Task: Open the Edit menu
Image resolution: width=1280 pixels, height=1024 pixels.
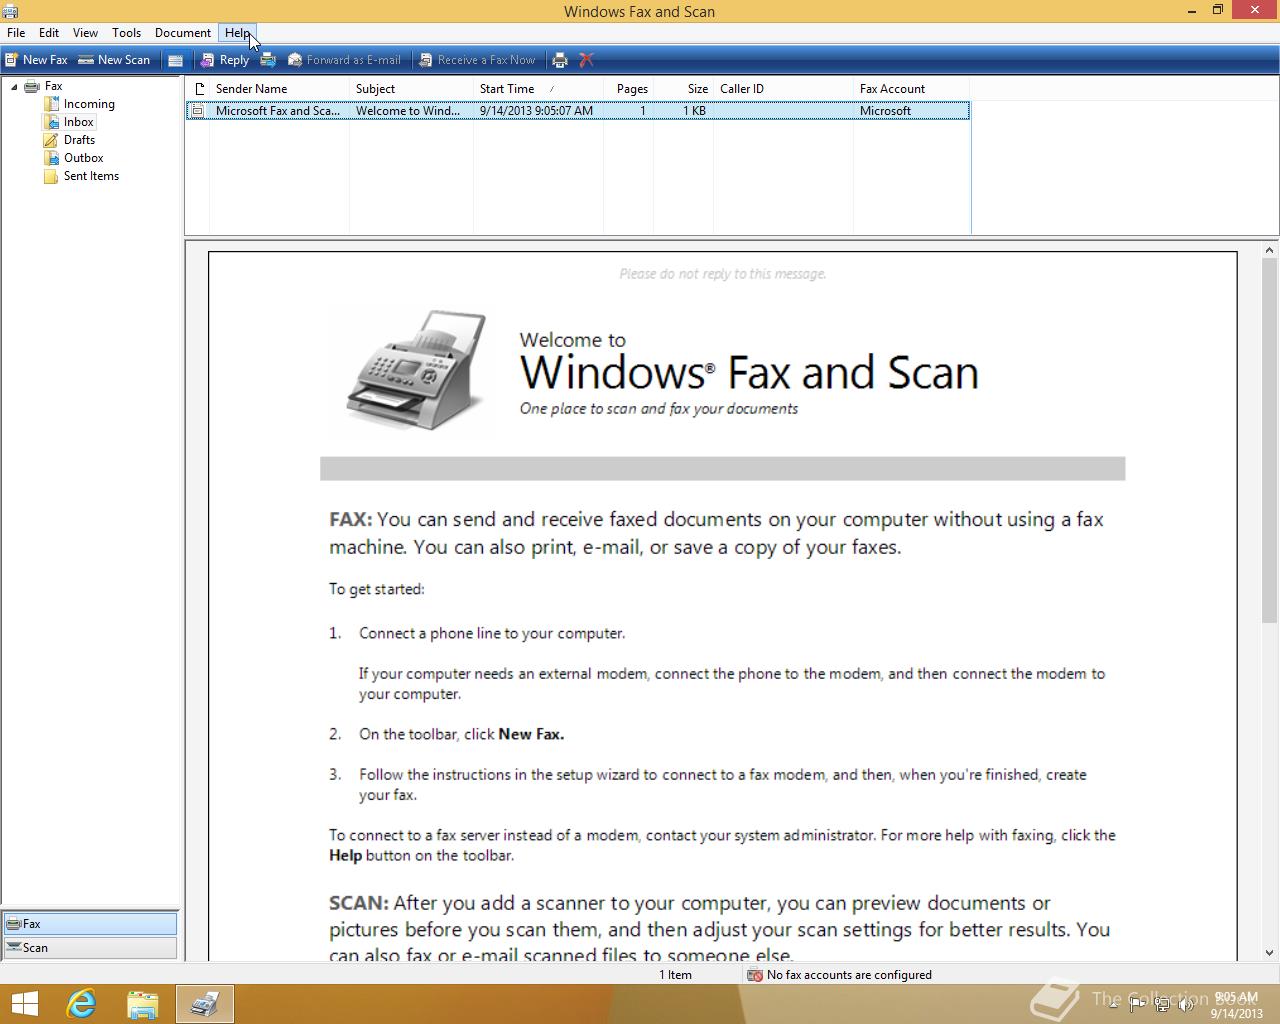Action: pos(49,33)
